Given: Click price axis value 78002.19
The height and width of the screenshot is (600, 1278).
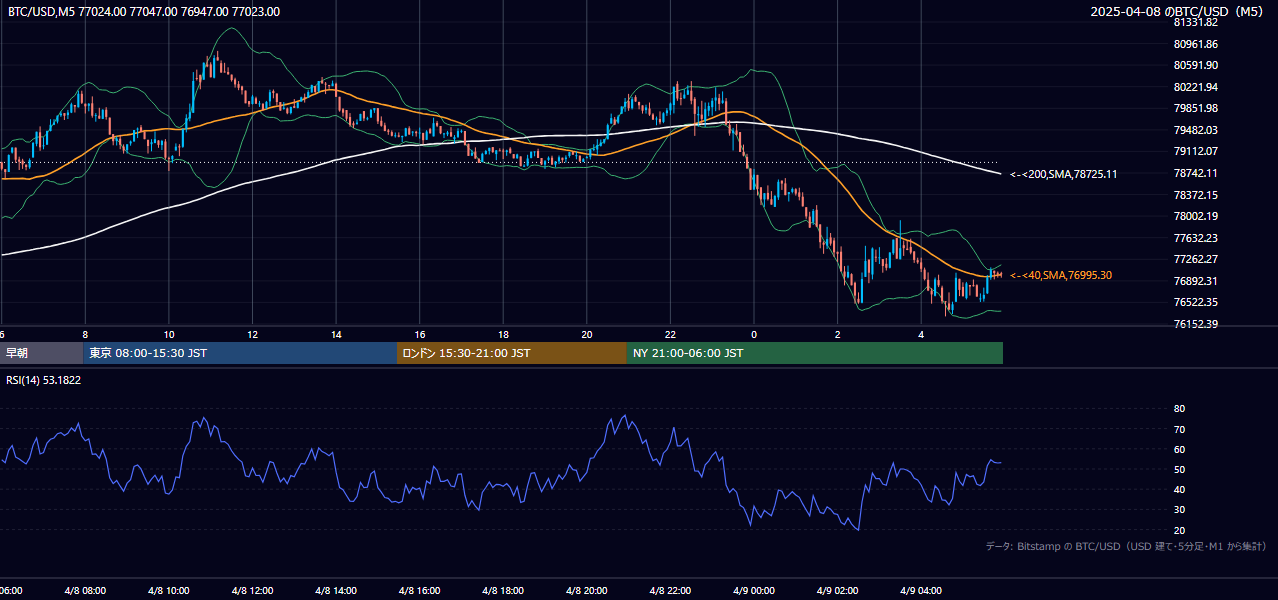Looking at the screenshot, I should click(x=1195, y=216).
